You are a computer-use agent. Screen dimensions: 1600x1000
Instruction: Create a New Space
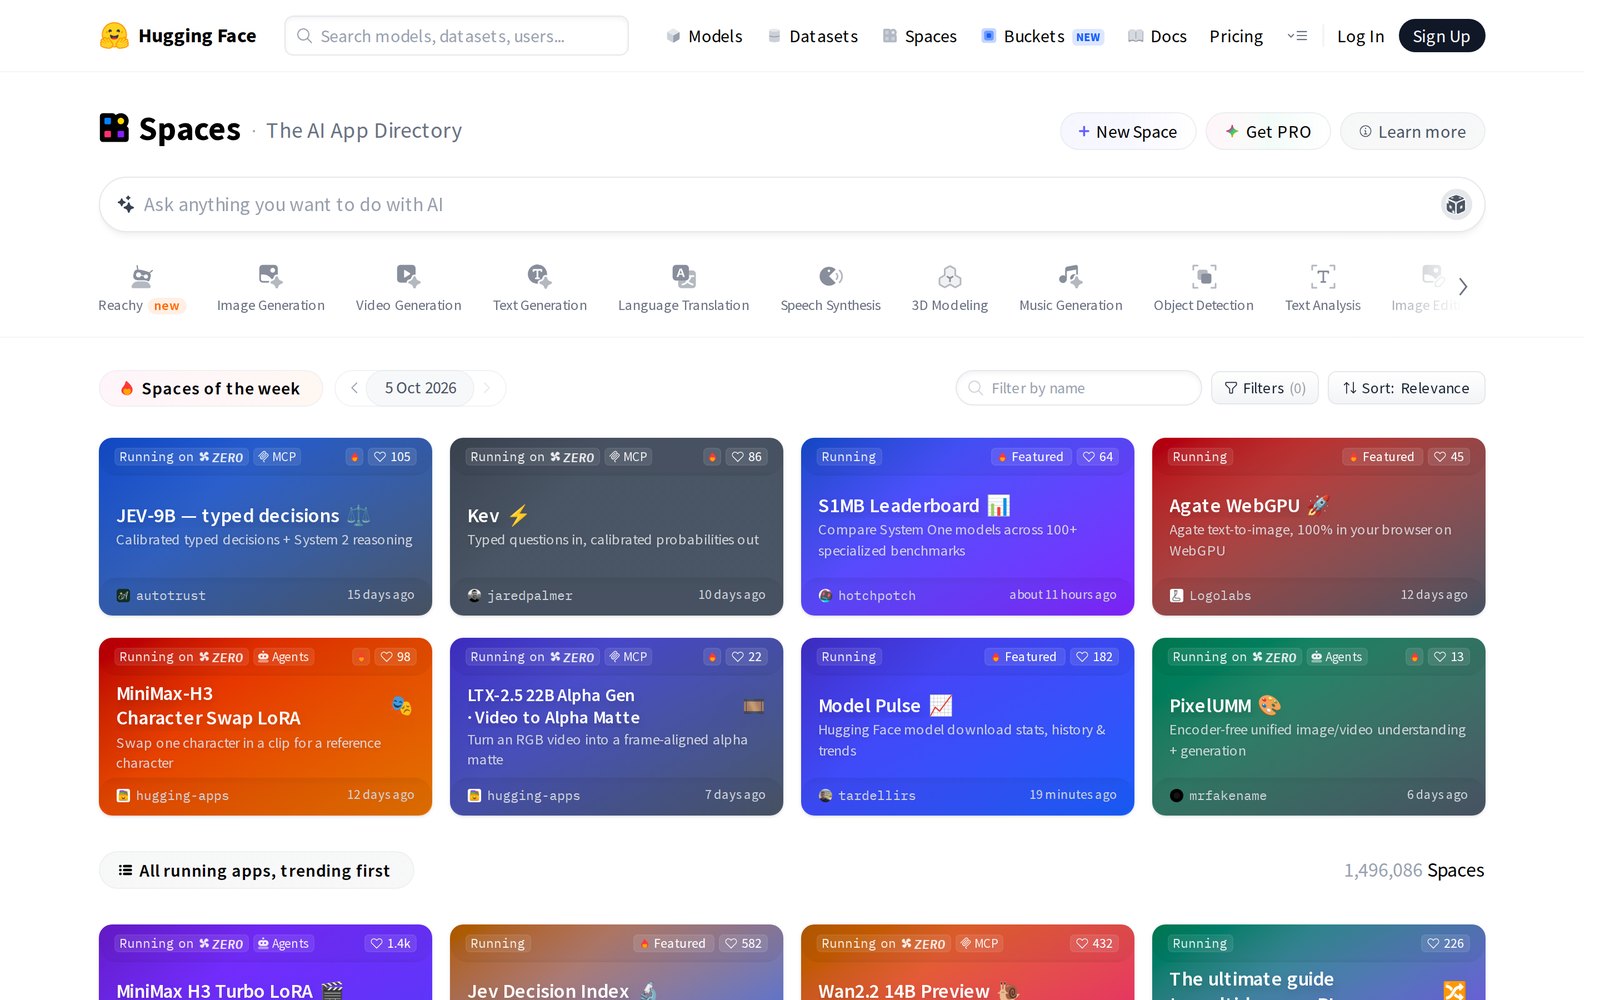(x=1127, y=131)
